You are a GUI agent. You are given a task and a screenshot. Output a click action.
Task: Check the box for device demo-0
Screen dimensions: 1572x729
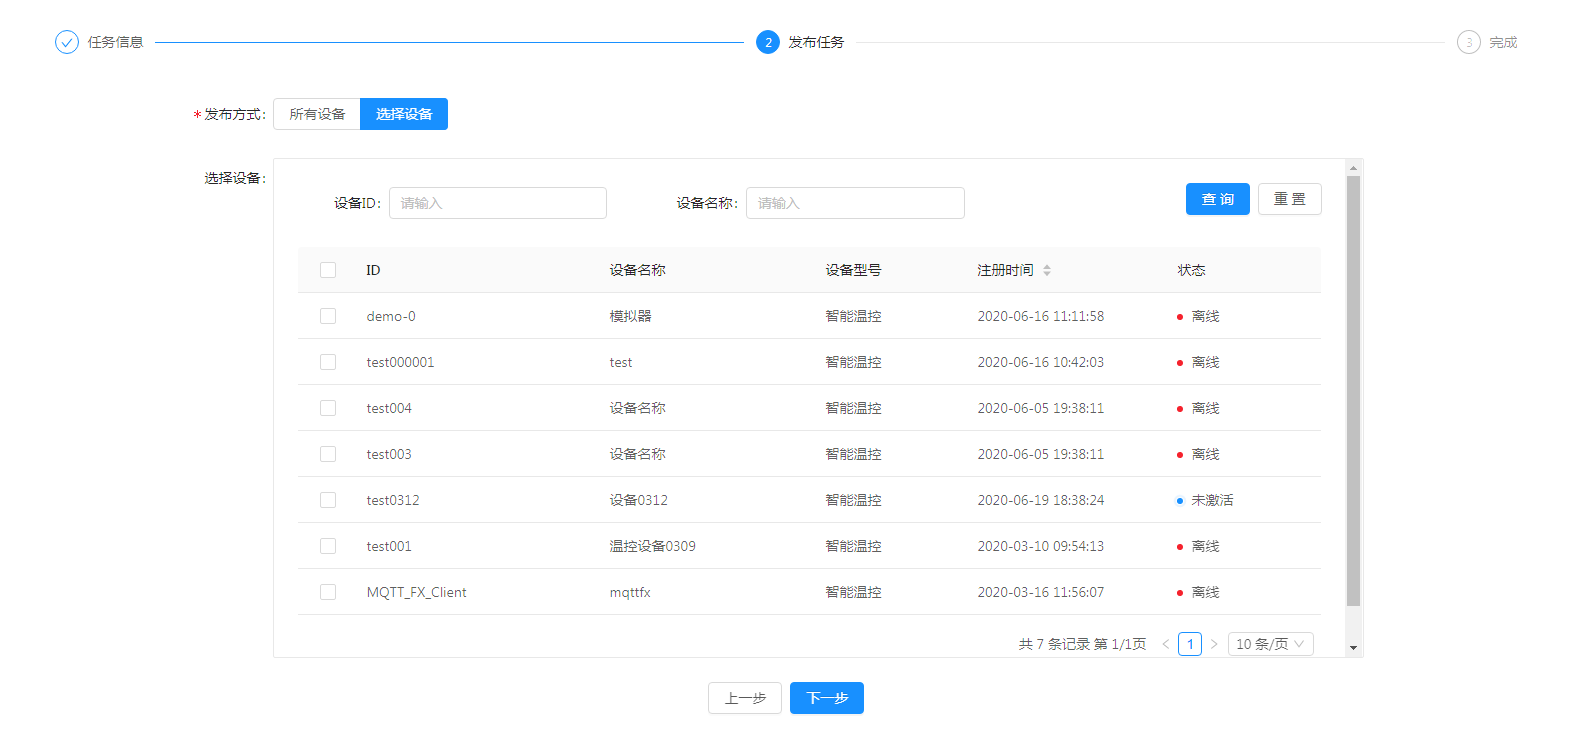pos(328,316)
